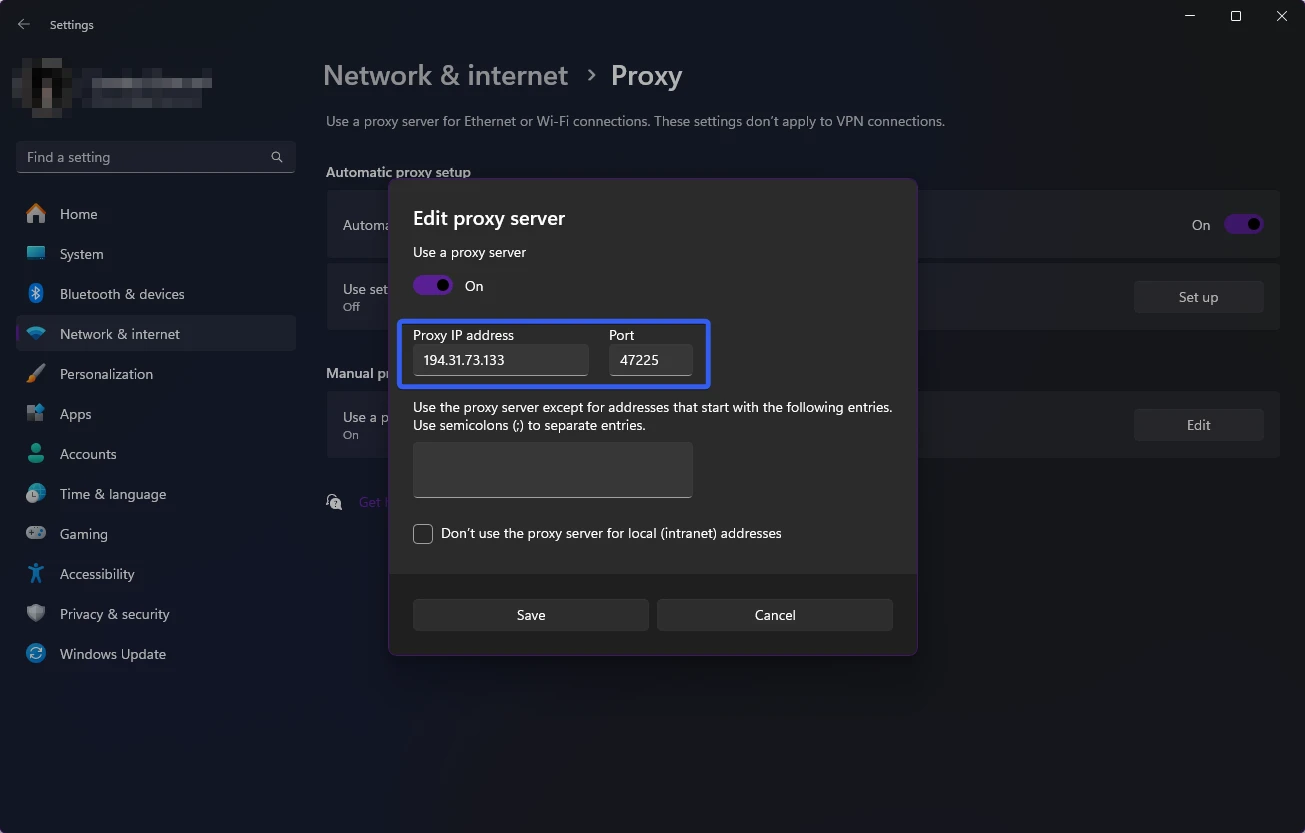The height and width of the screenshot is (833, 1305).
Task: Open Bluetooth & devices icon
Action: [36, 294]
